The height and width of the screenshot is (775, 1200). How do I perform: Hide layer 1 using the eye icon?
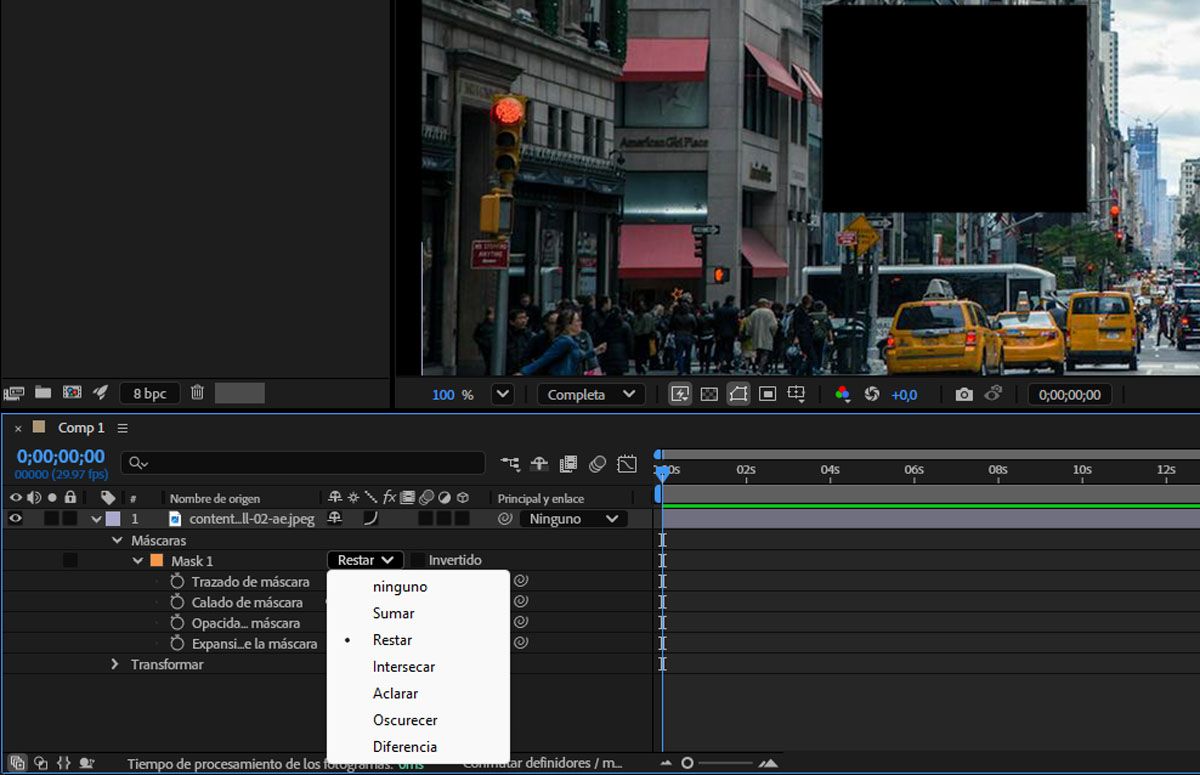[16, 519]
